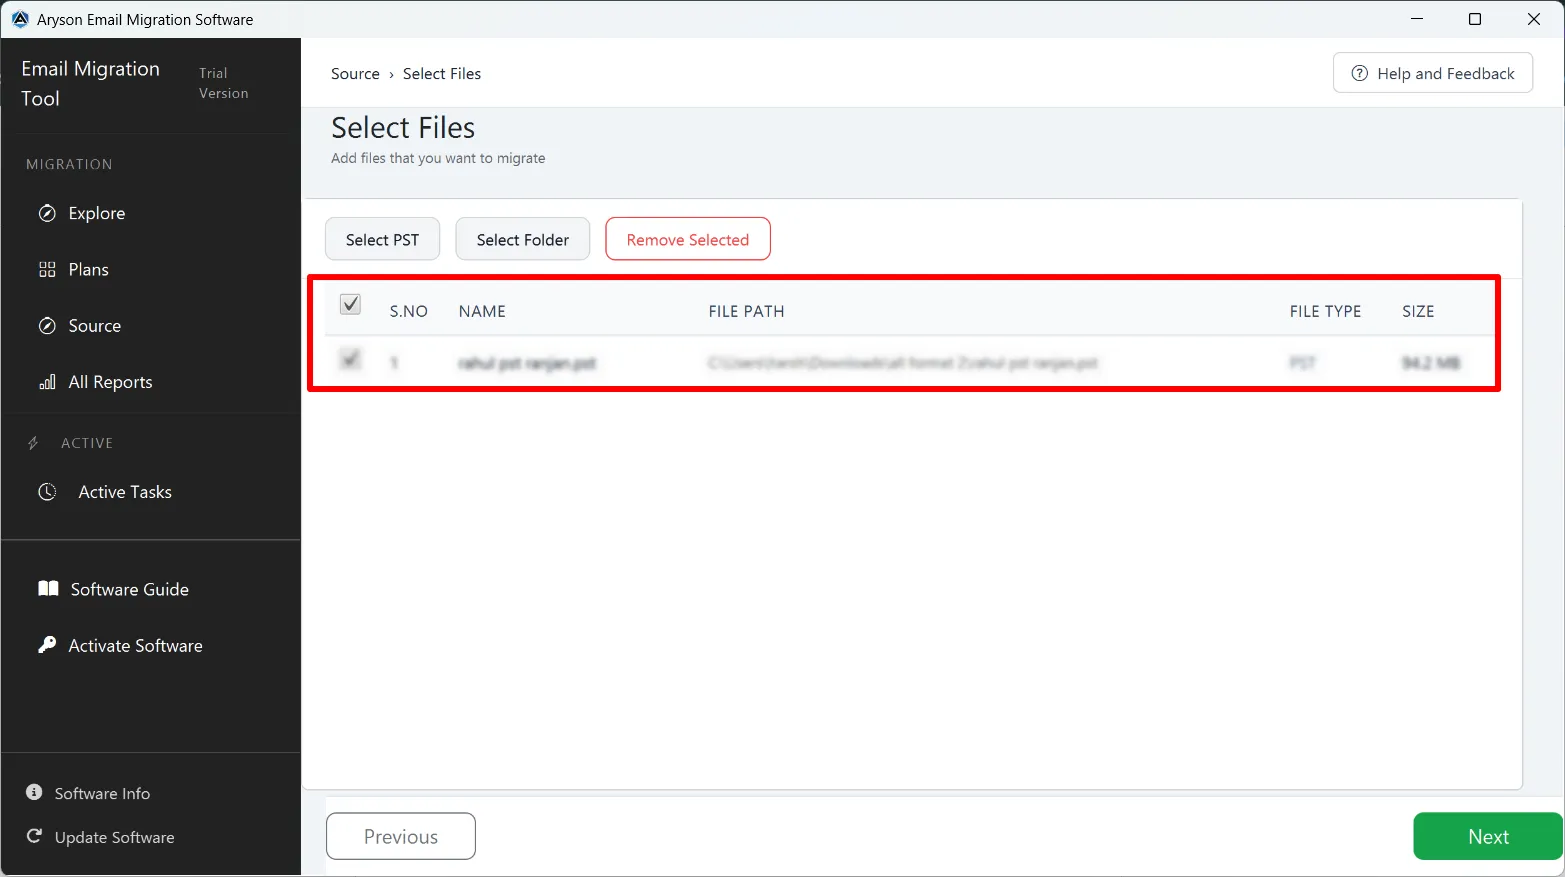Screen dimensions: 1565x877
Task: Click the FILE PATH column header
Action: (x=746, y=311)
